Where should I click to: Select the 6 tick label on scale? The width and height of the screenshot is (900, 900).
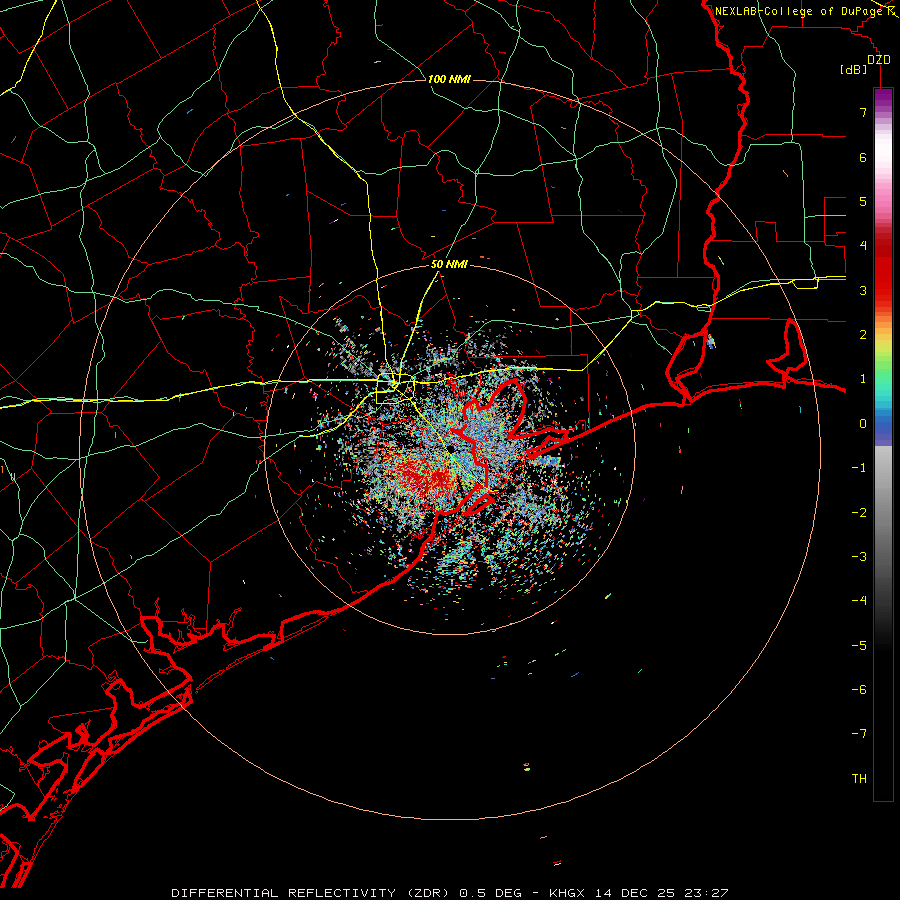click(x=863, y=157)
